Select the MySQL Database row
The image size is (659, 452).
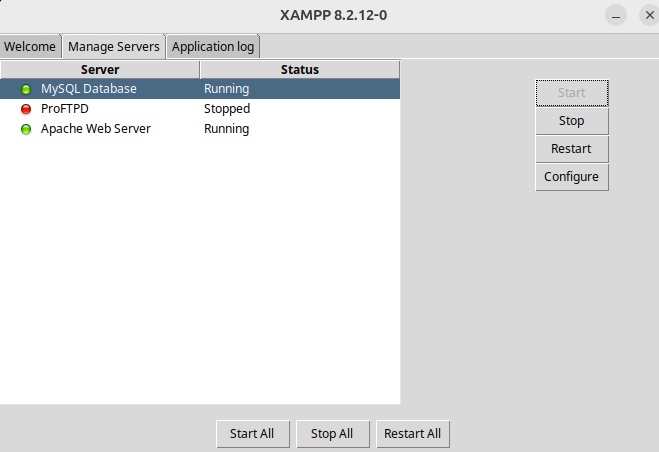click(x=200, y=89)
